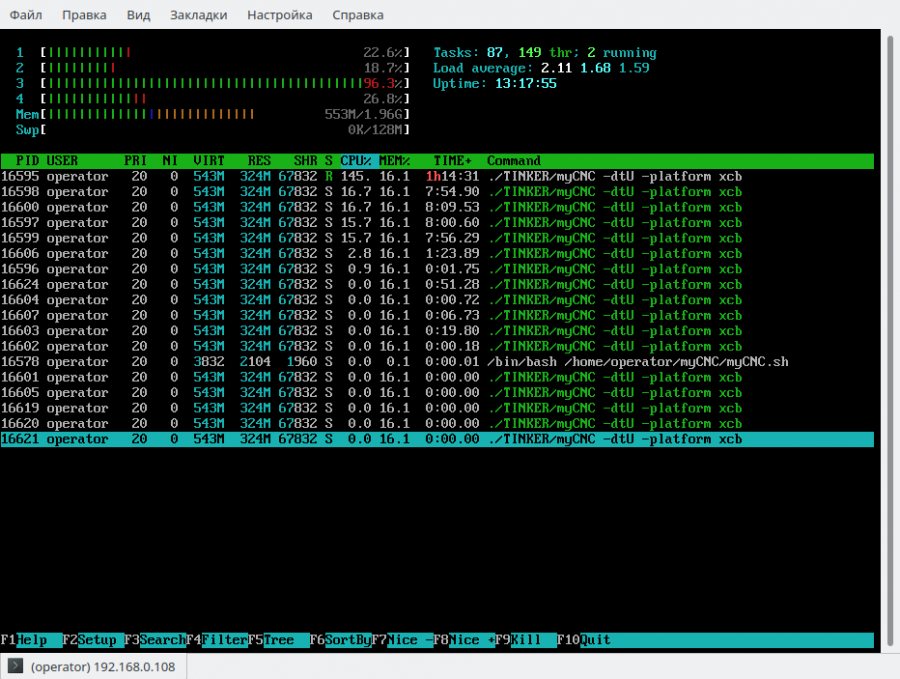Click the F4 Filter button
Image resolution: width=900 pixels, height=679 pixels.
pos(225,640)
